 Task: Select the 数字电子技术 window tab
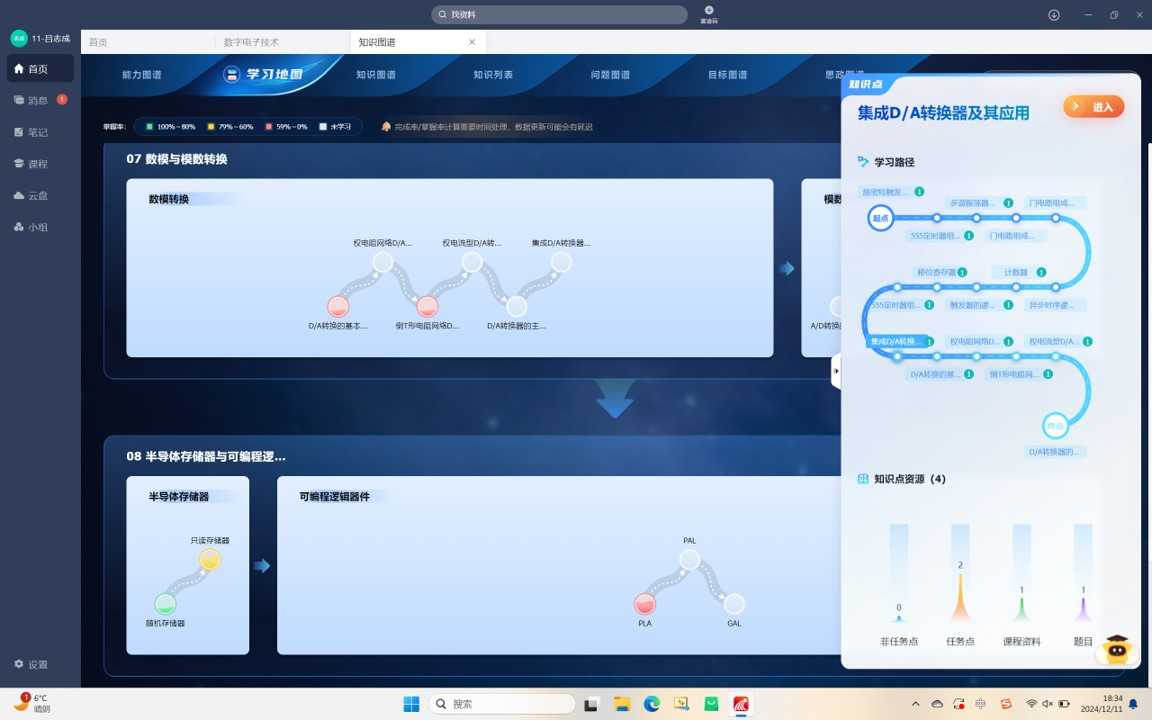point(251,42)
